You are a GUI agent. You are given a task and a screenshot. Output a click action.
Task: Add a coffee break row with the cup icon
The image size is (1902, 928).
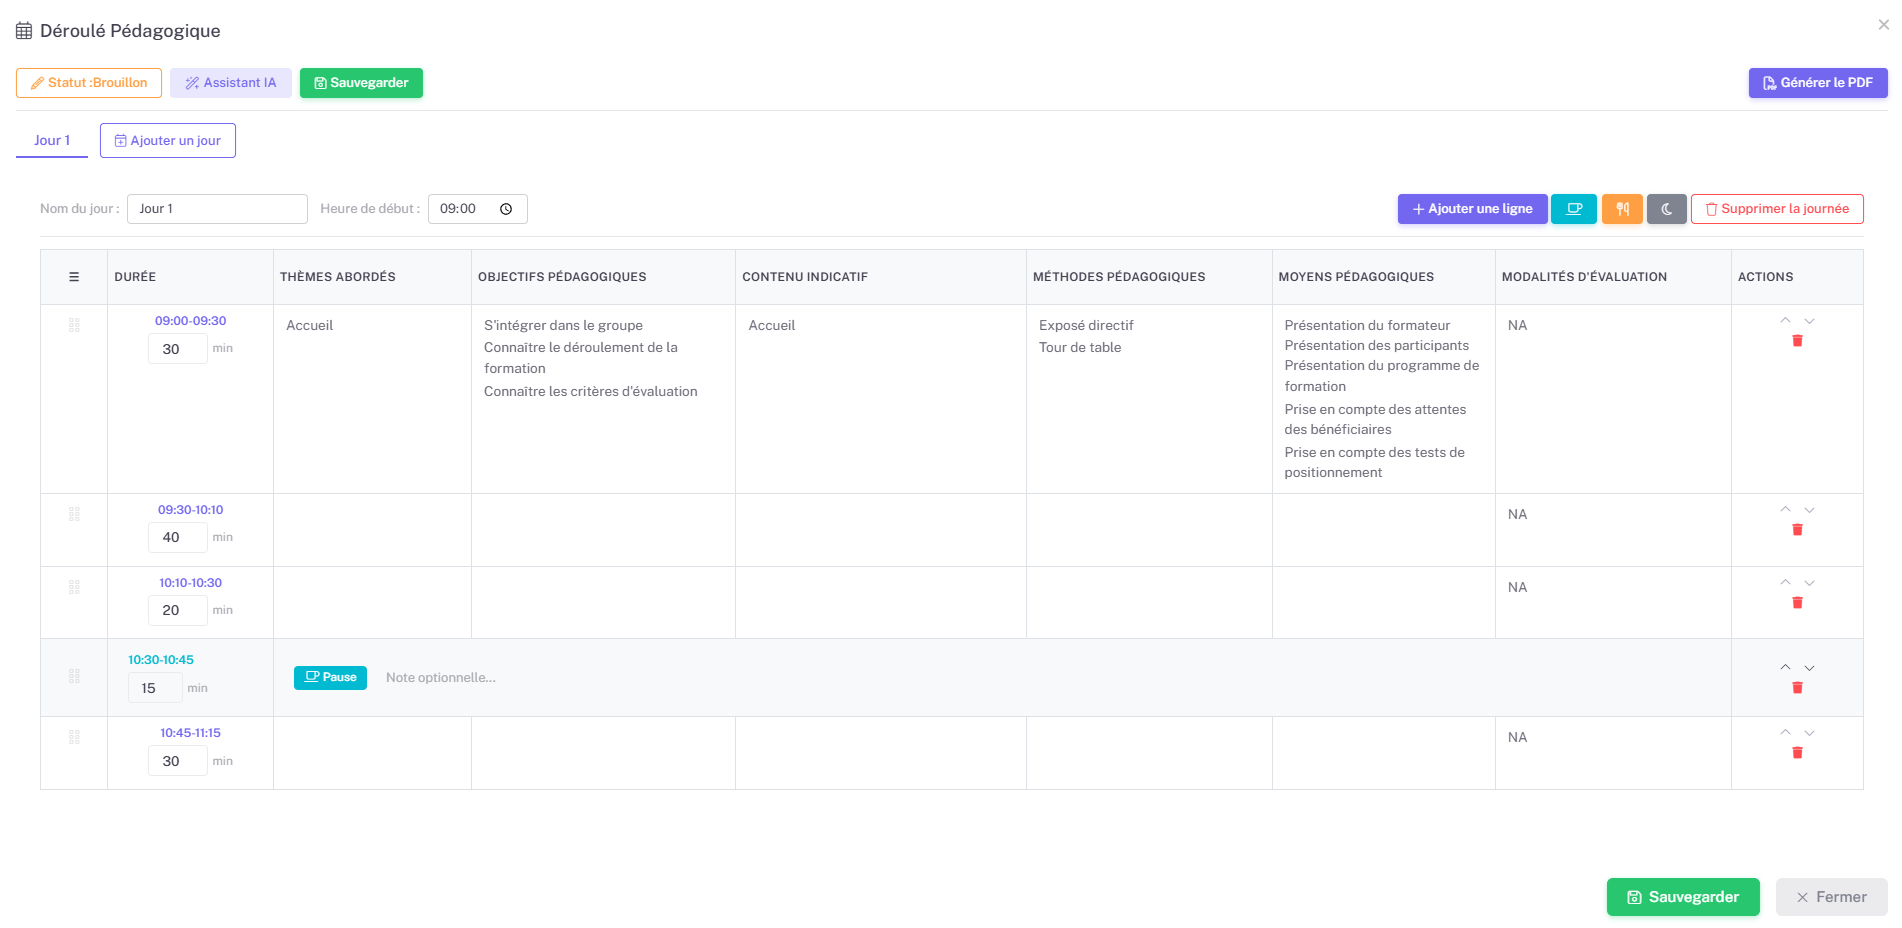pyautogui.click(x=1574, y=208)
